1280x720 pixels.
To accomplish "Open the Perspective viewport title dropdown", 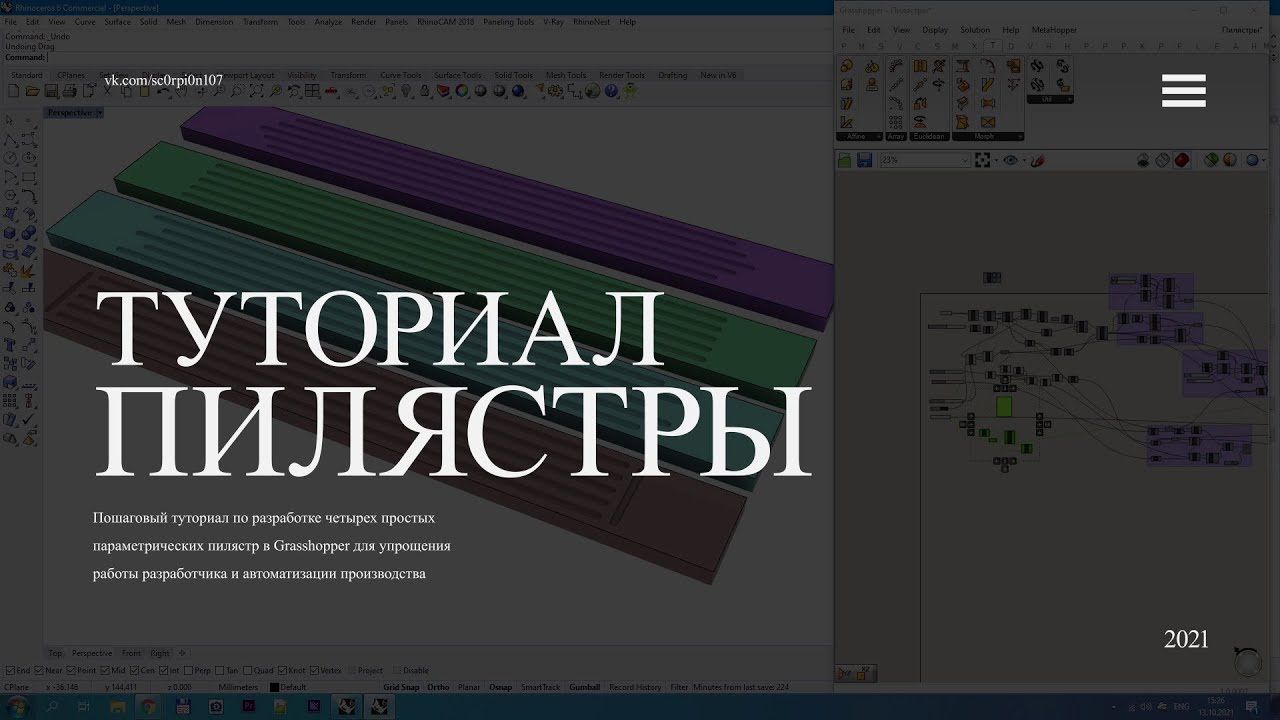I will pyautogui.click(x=98, y=113).
